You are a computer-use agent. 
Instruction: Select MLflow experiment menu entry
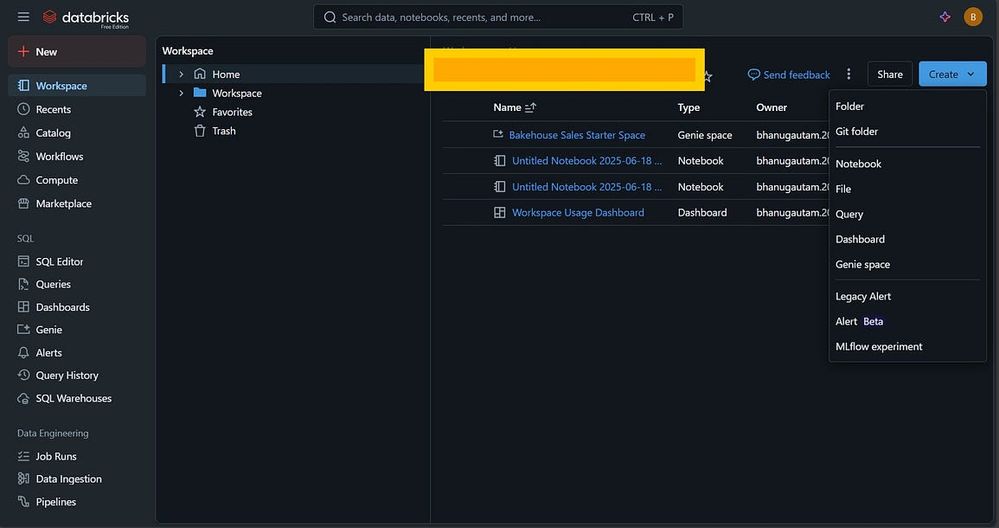(878, 347)
